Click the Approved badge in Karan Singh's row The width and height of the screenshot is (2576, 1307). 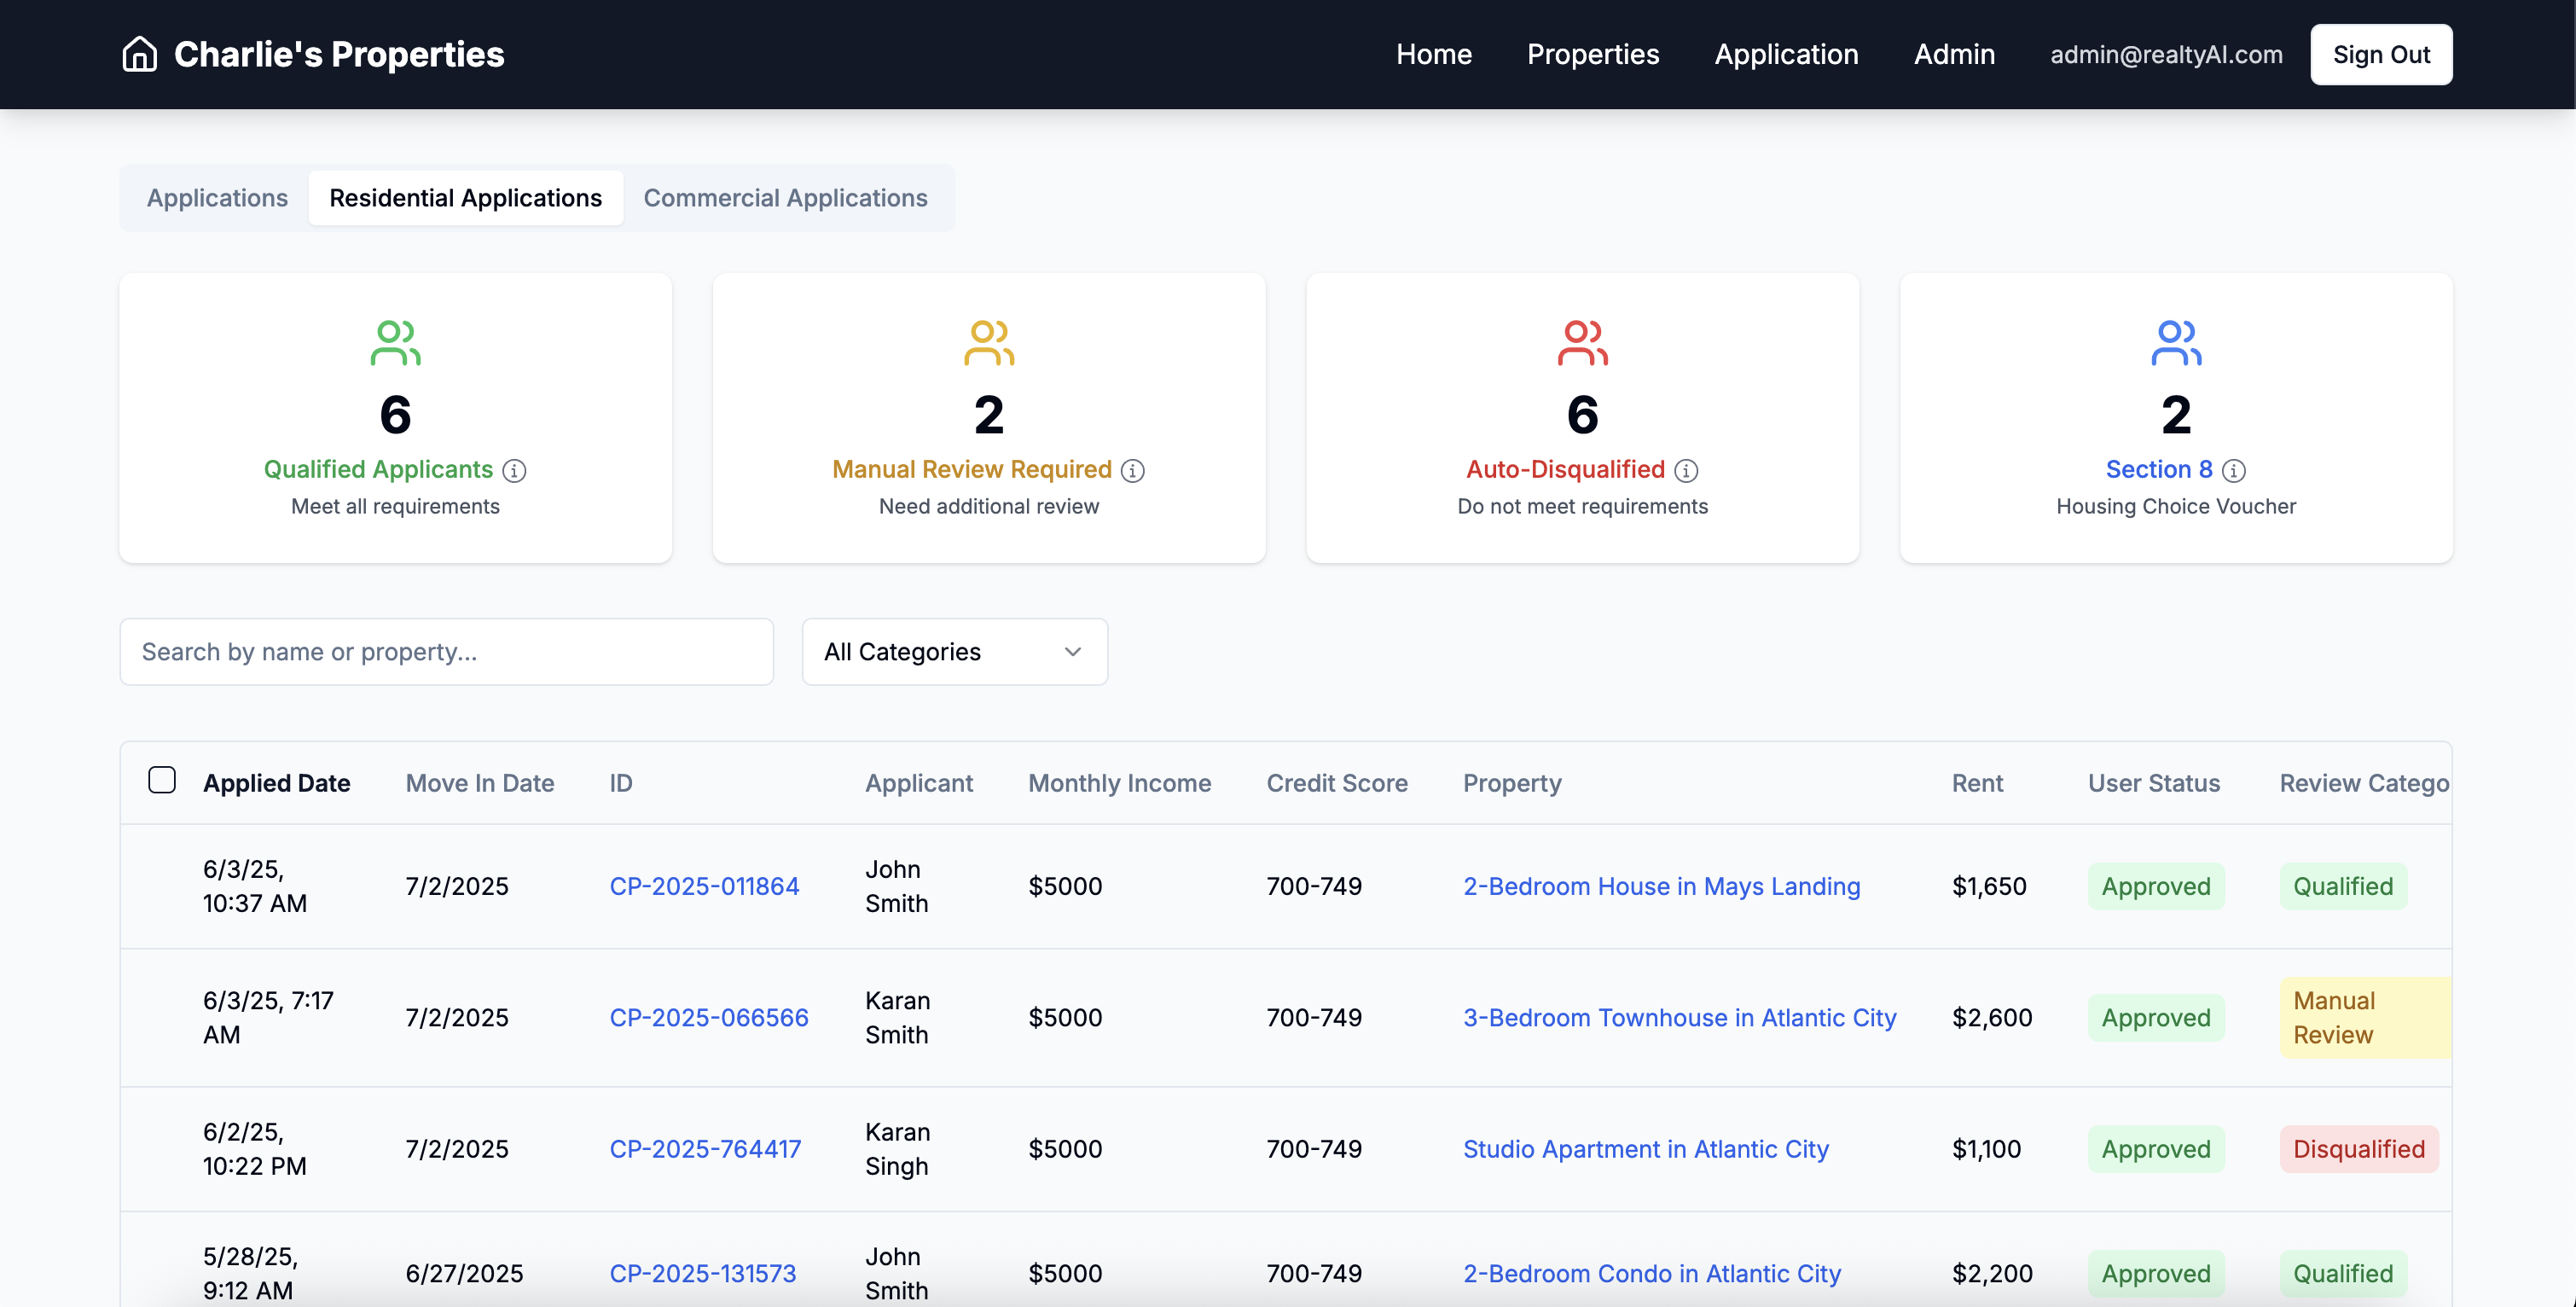(2156, 1149)
